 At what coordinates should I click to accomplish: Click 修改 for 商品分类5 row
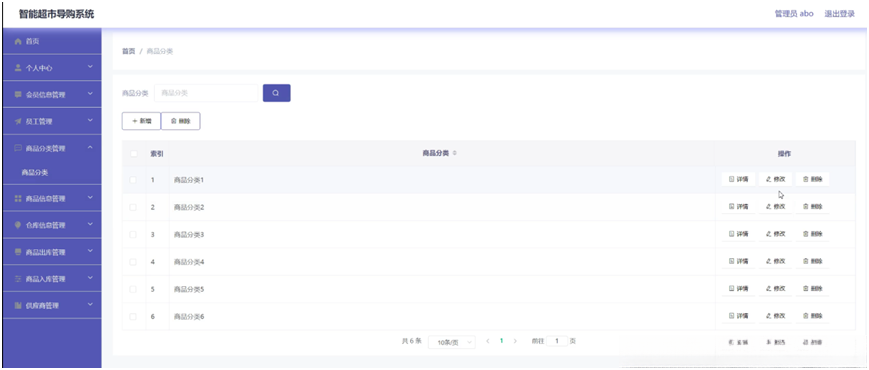[775, 289]
